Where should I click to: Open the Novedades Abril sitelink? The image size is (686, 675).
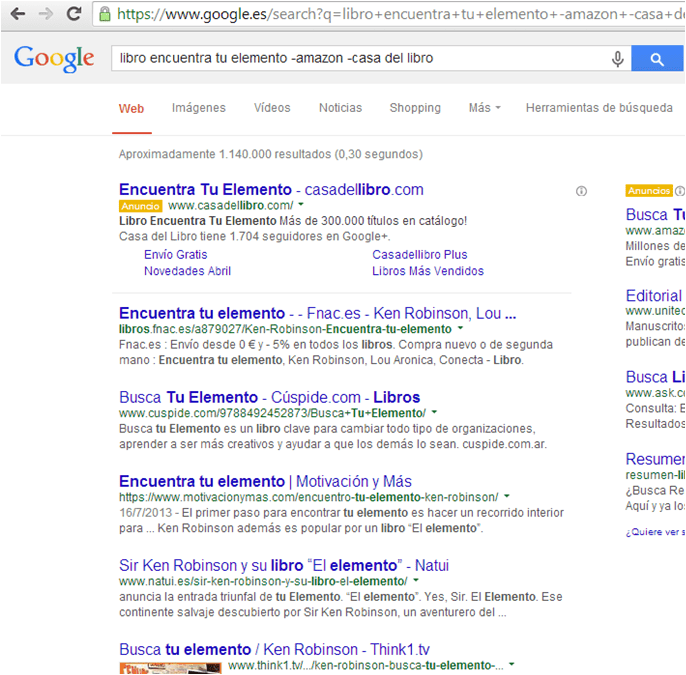point(187,271)
